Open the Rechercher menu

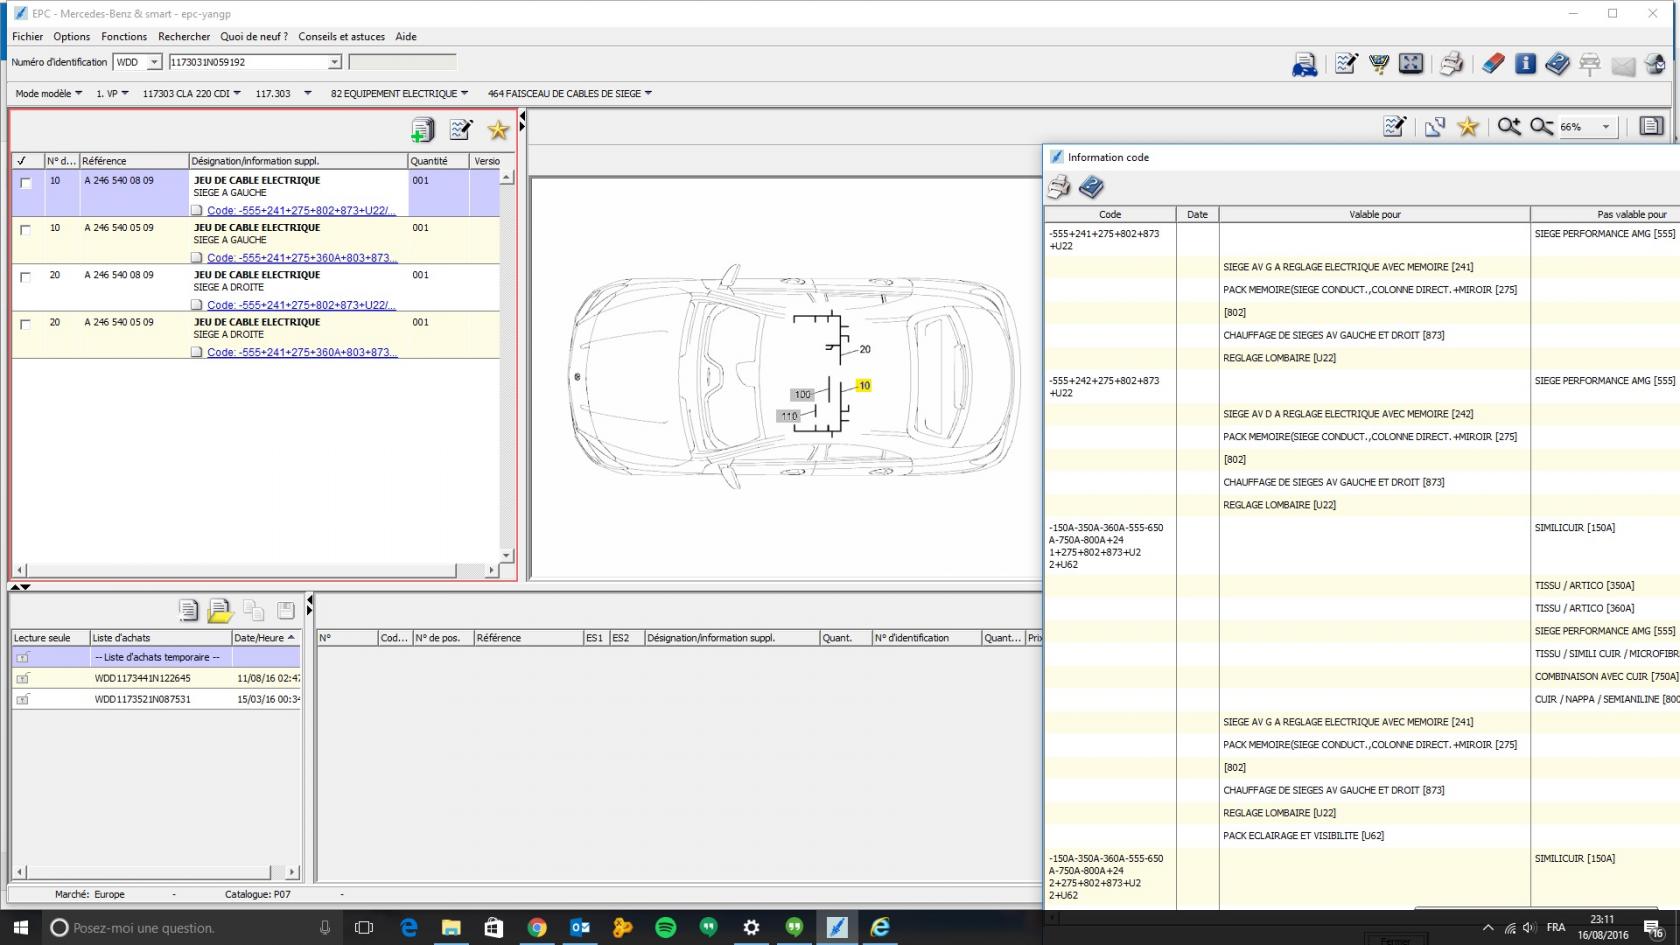click(184, 36)
